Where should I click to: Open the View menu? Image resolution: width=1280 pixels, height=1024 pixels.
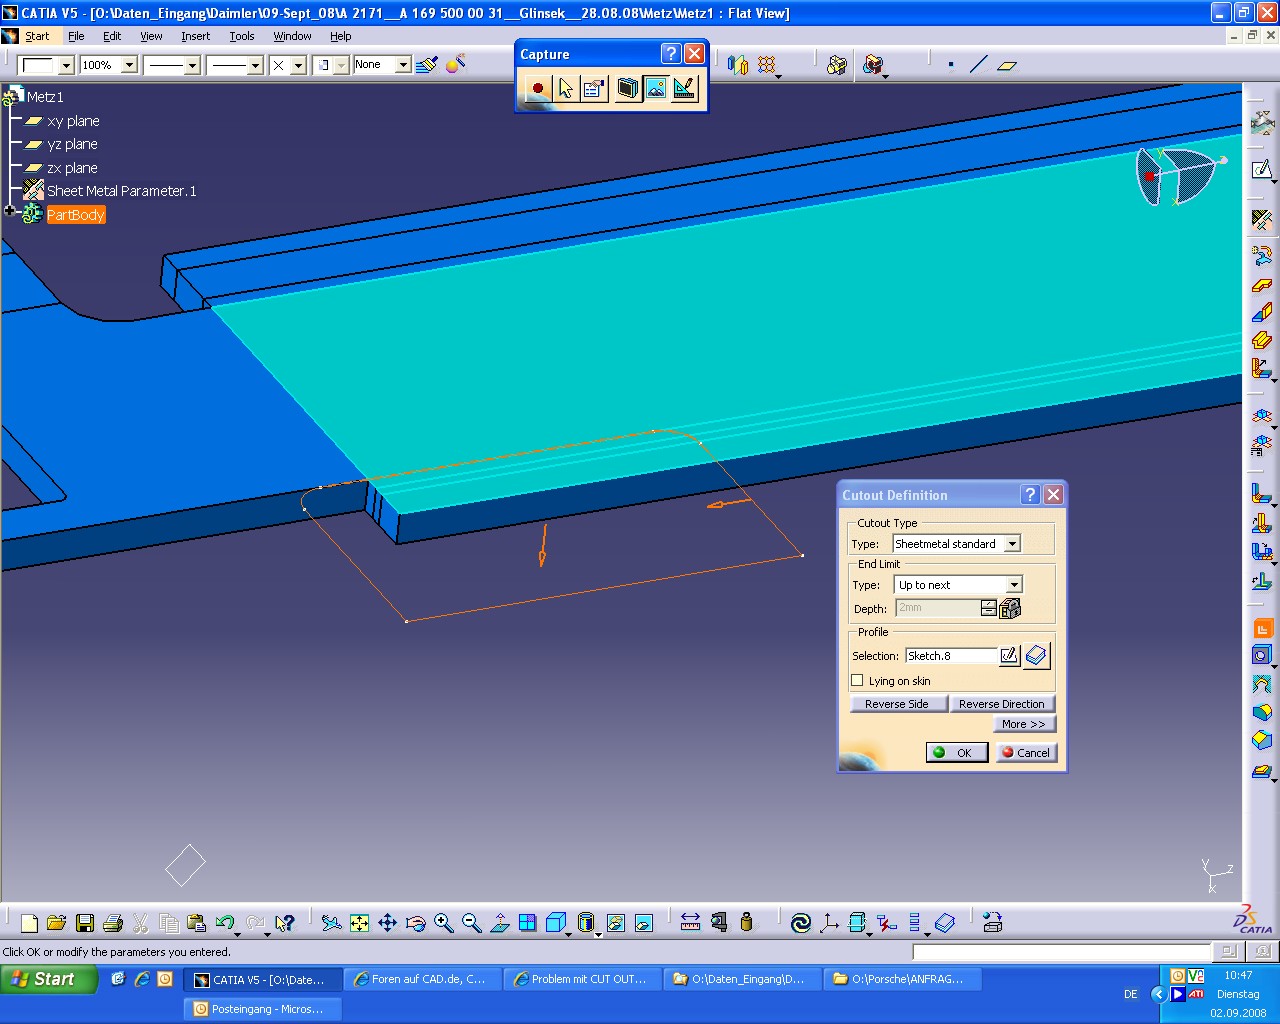click(151, 36)
